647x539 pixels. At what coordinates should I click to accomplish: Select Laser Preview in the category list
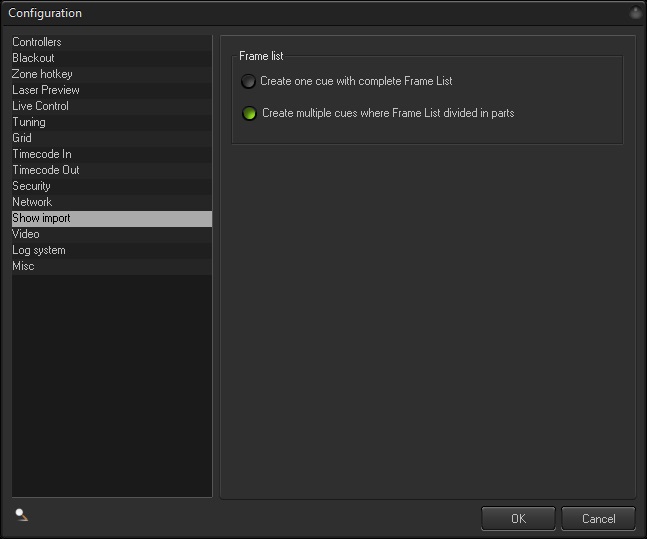click(x=46, y=90)
